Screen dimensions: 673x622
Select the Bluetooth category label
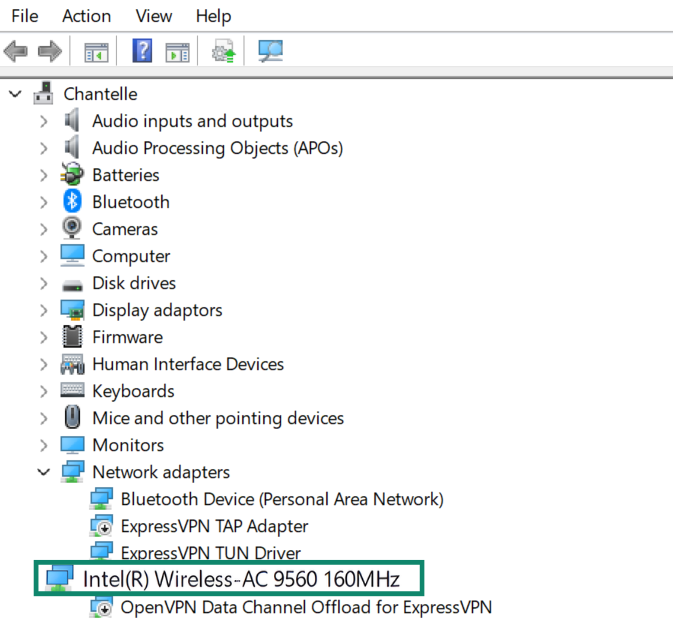pyautogui.click(x=131, y=202)
